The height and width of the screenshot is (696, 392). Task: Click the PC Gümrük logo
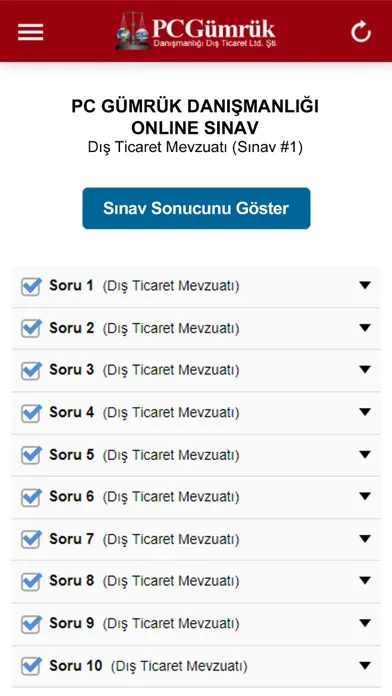[196, 30]
